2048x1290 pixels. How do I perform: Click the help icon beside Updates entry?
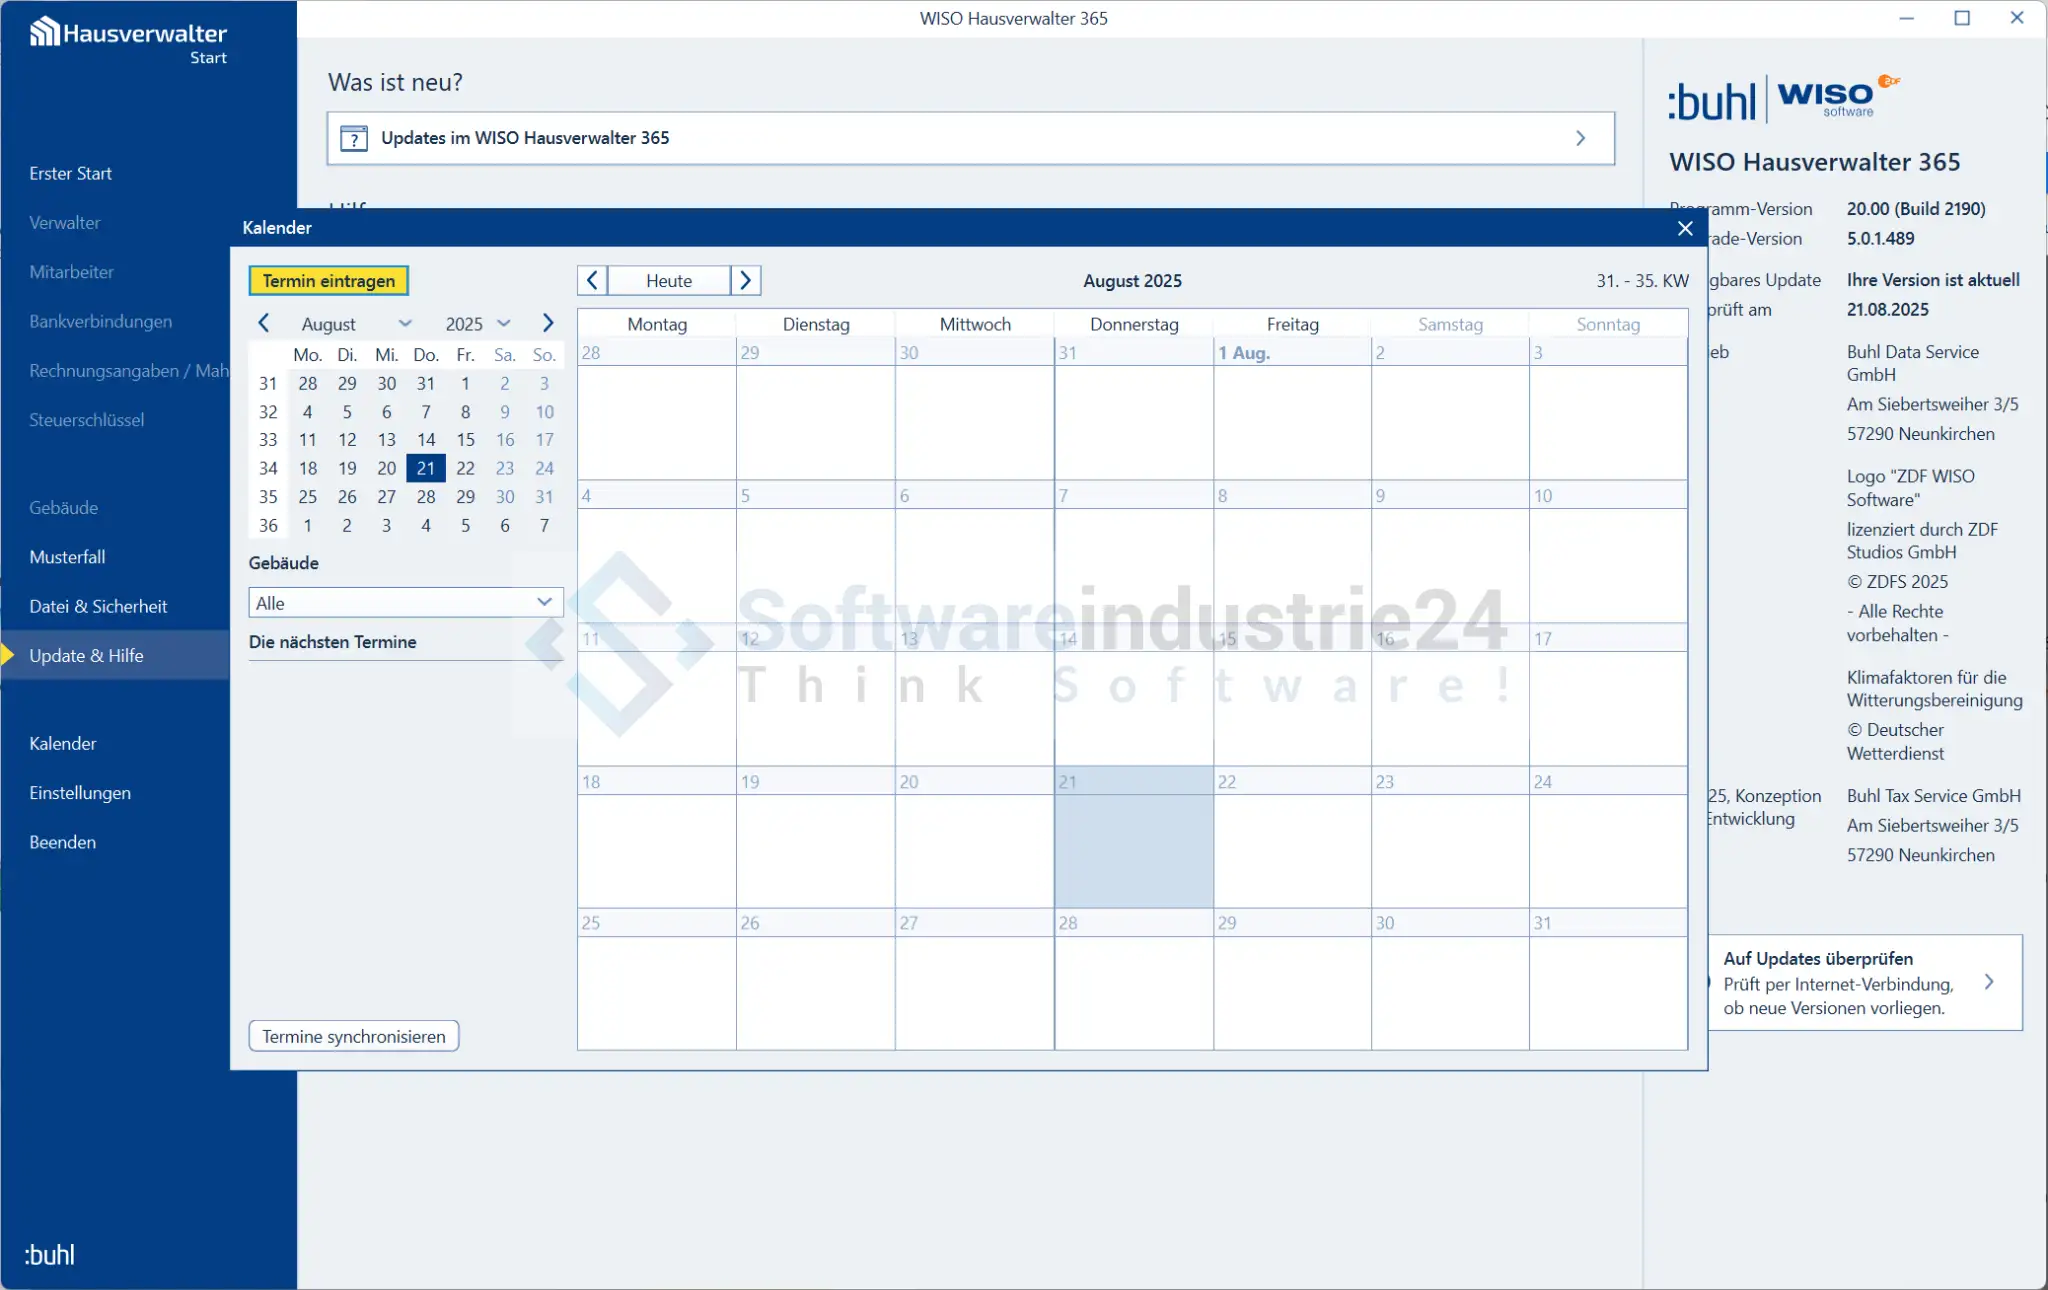point(354,138)
